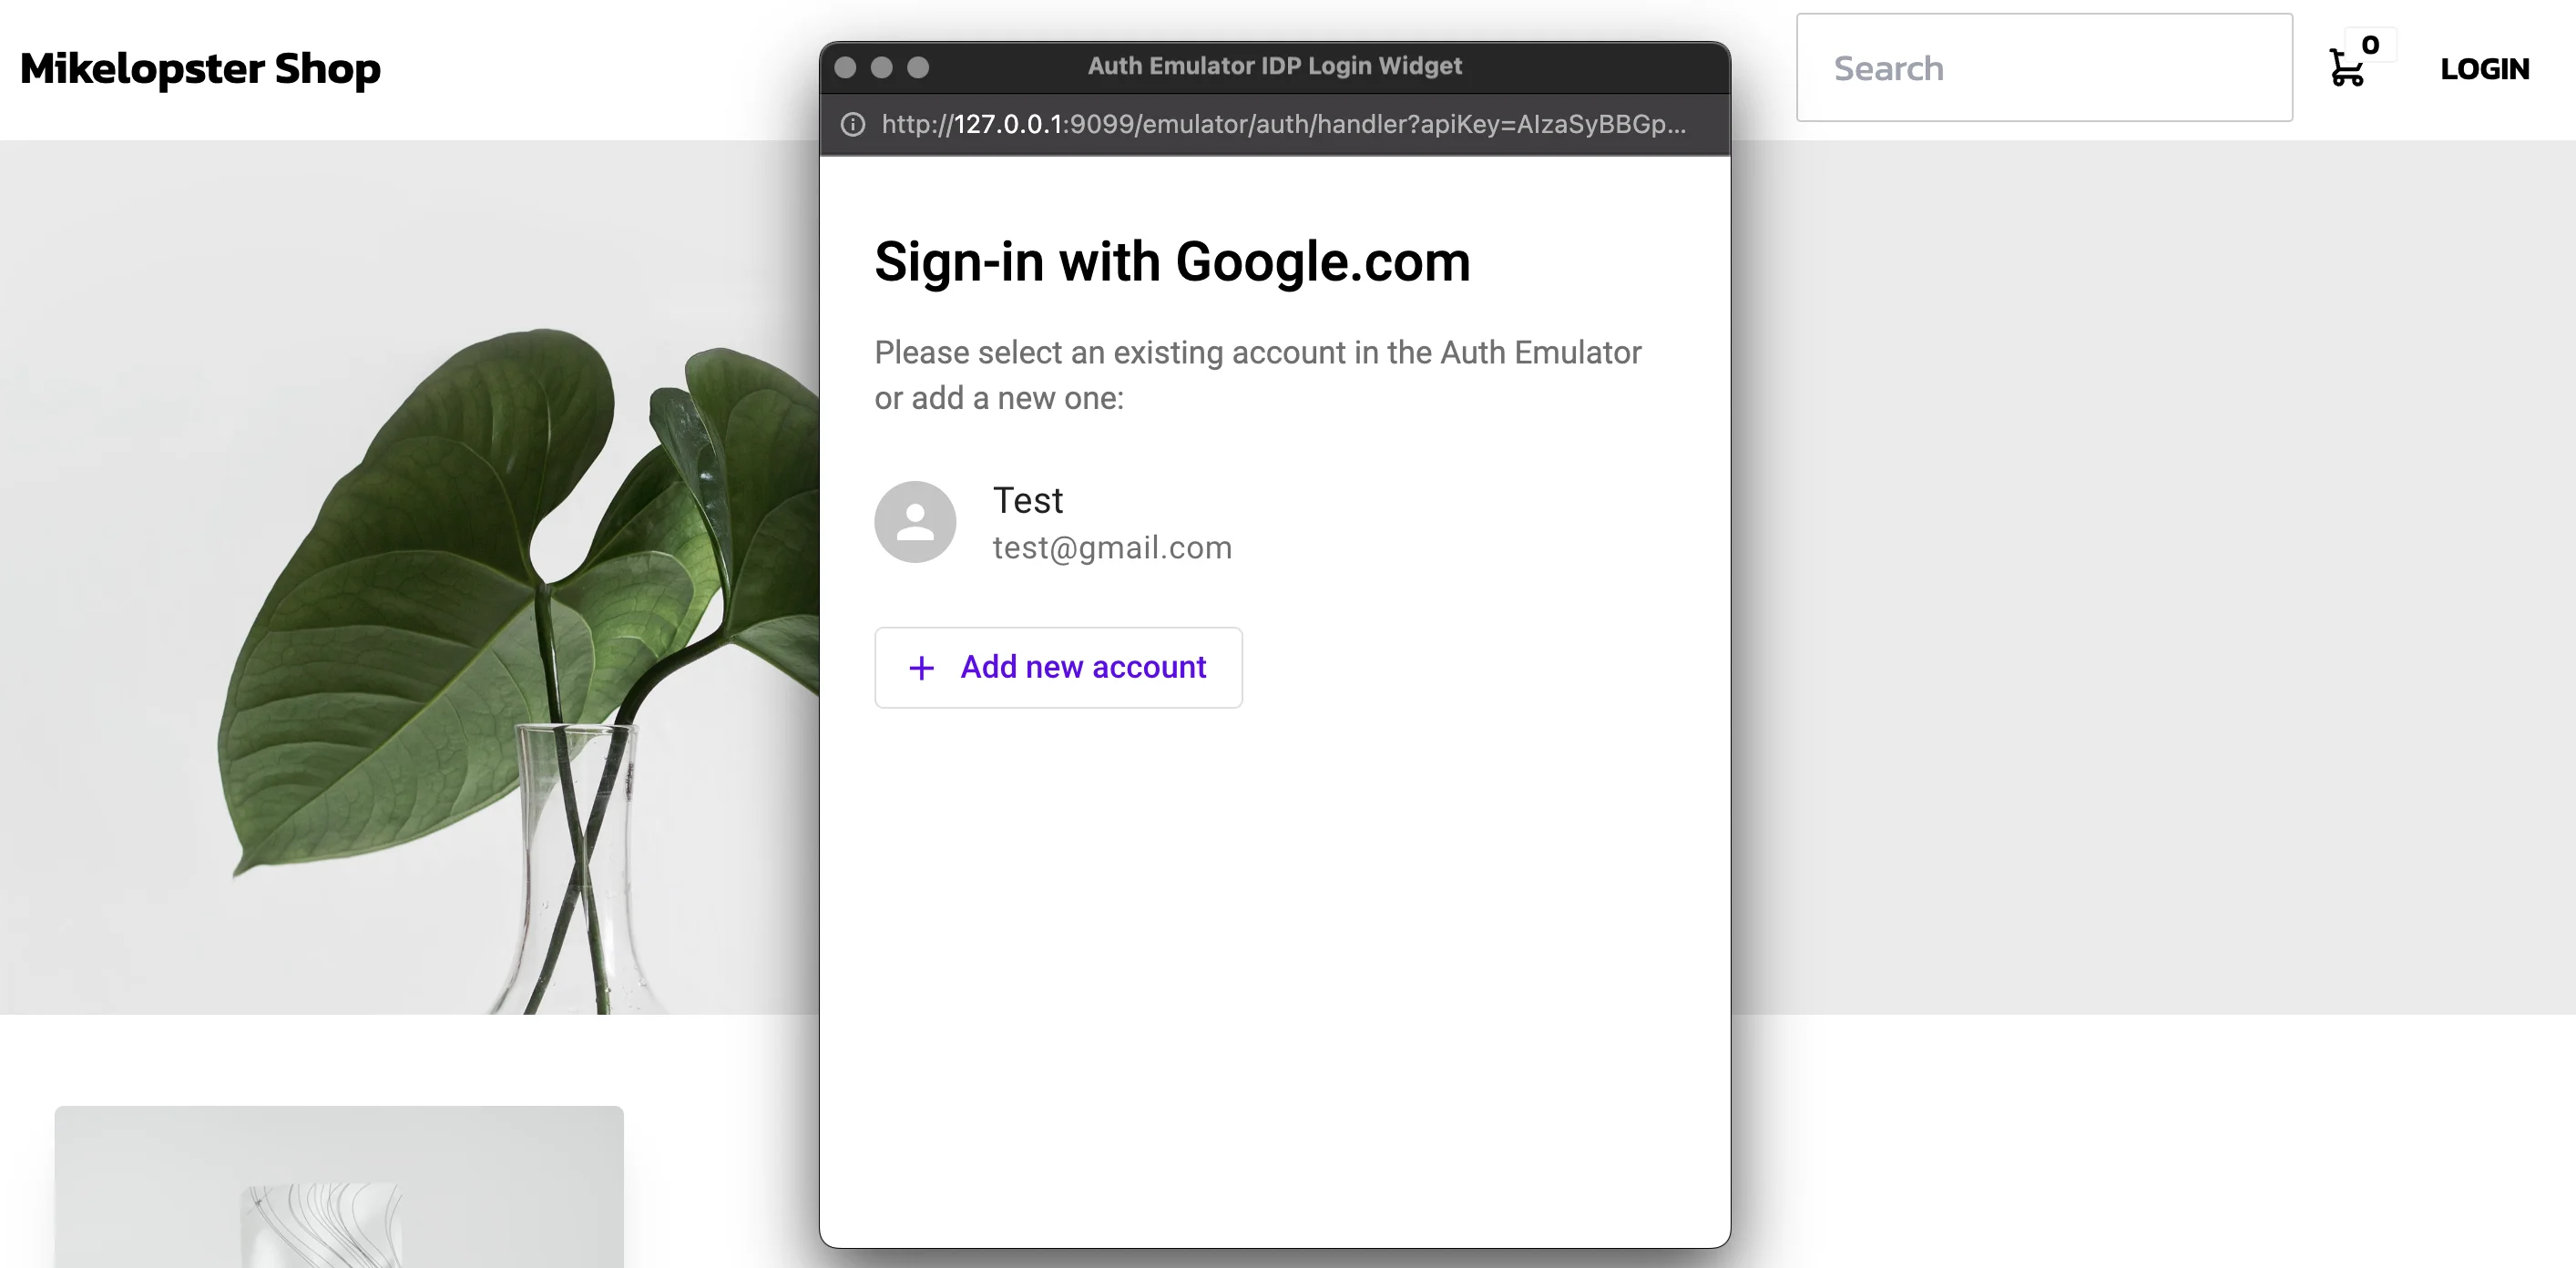Open the shopping cart icon
Viewport: 2576px width, 1268px height.
[x=2345, y=68]
